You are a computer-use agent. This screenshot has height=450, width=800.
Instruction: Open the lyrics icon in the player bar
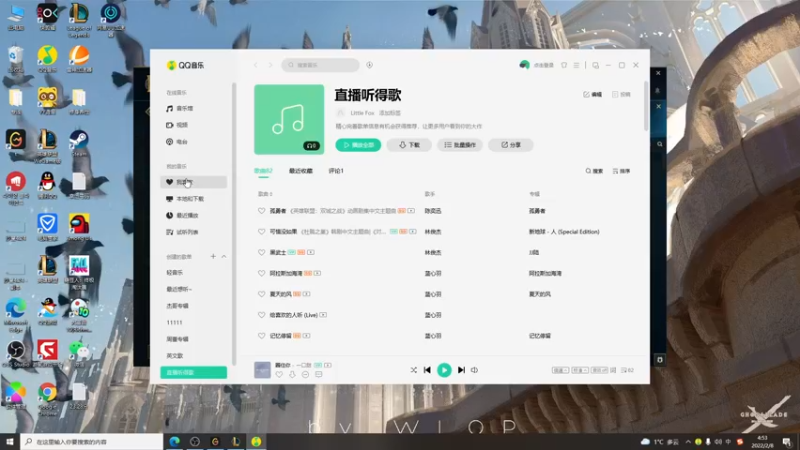pyautogui.click(x=613, y=370)
